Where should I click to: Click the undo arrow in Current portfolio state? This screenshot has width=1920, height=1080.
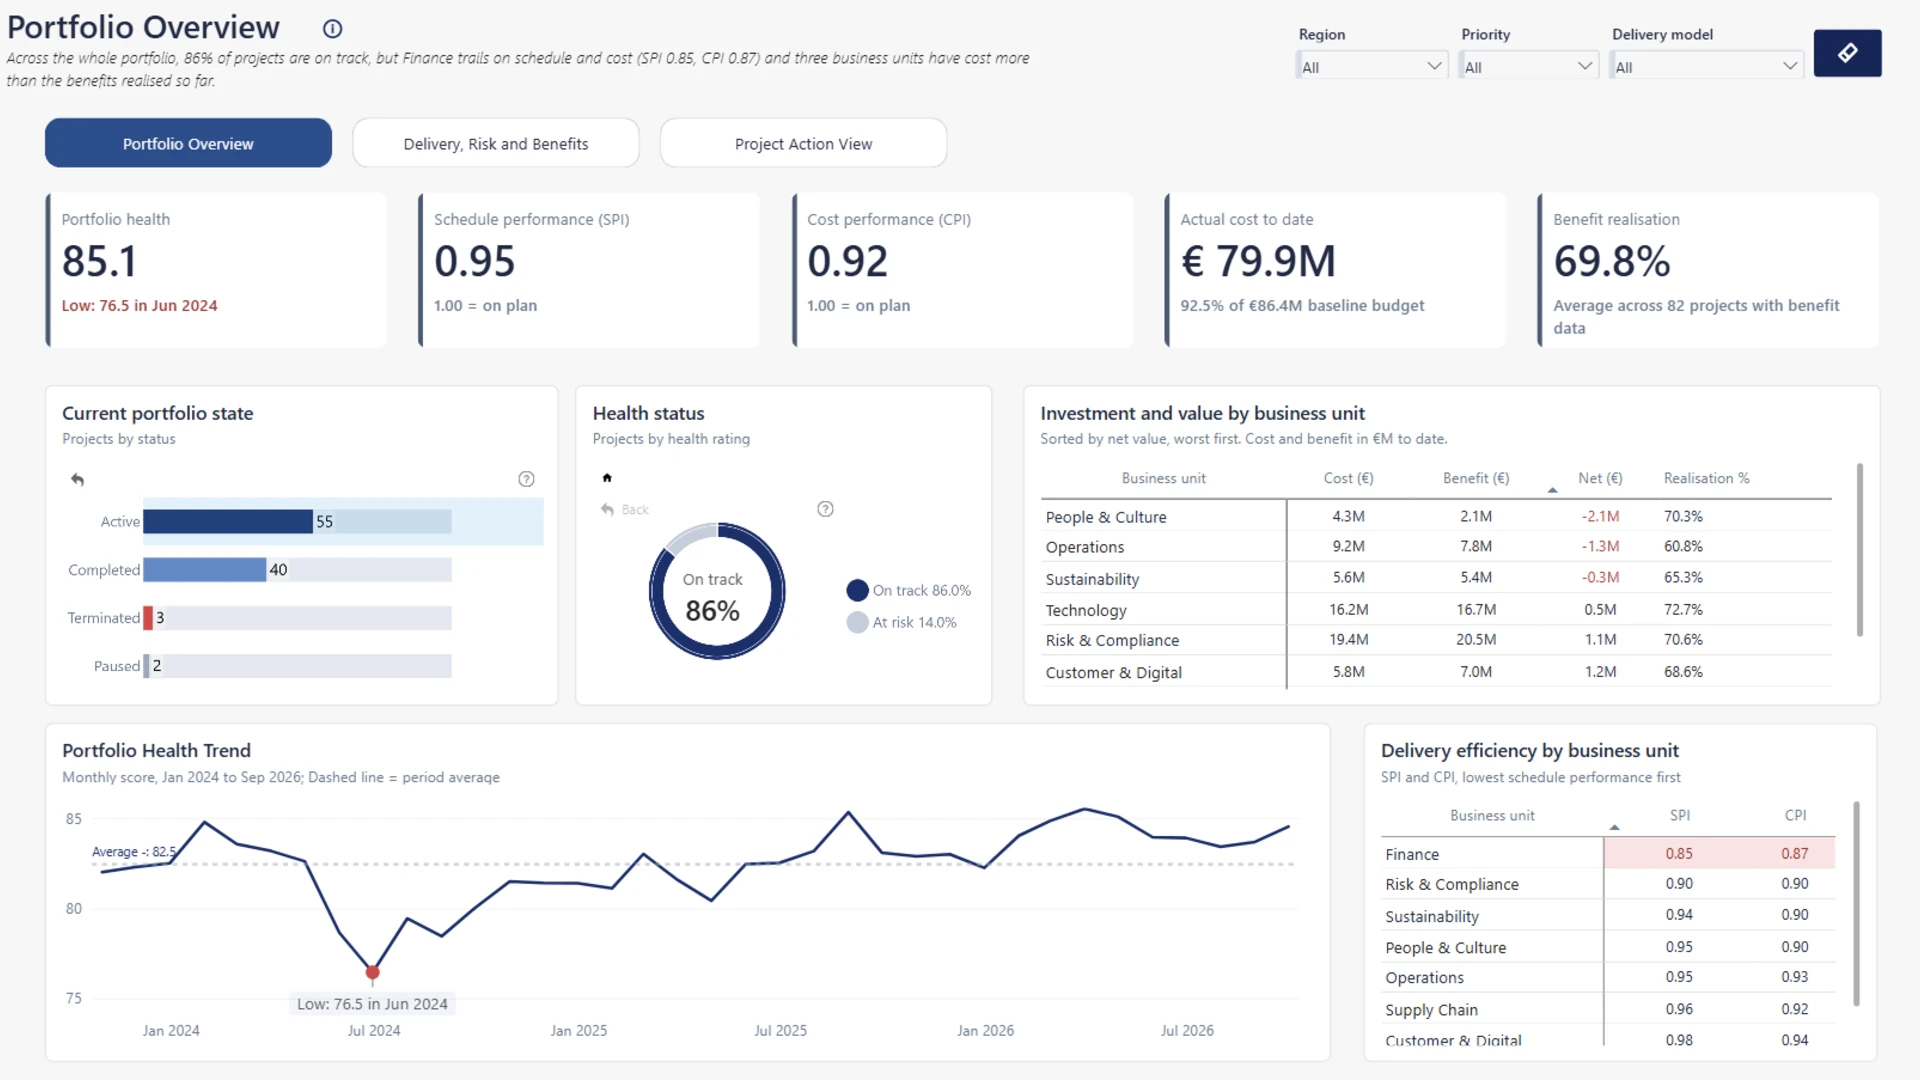77,479
